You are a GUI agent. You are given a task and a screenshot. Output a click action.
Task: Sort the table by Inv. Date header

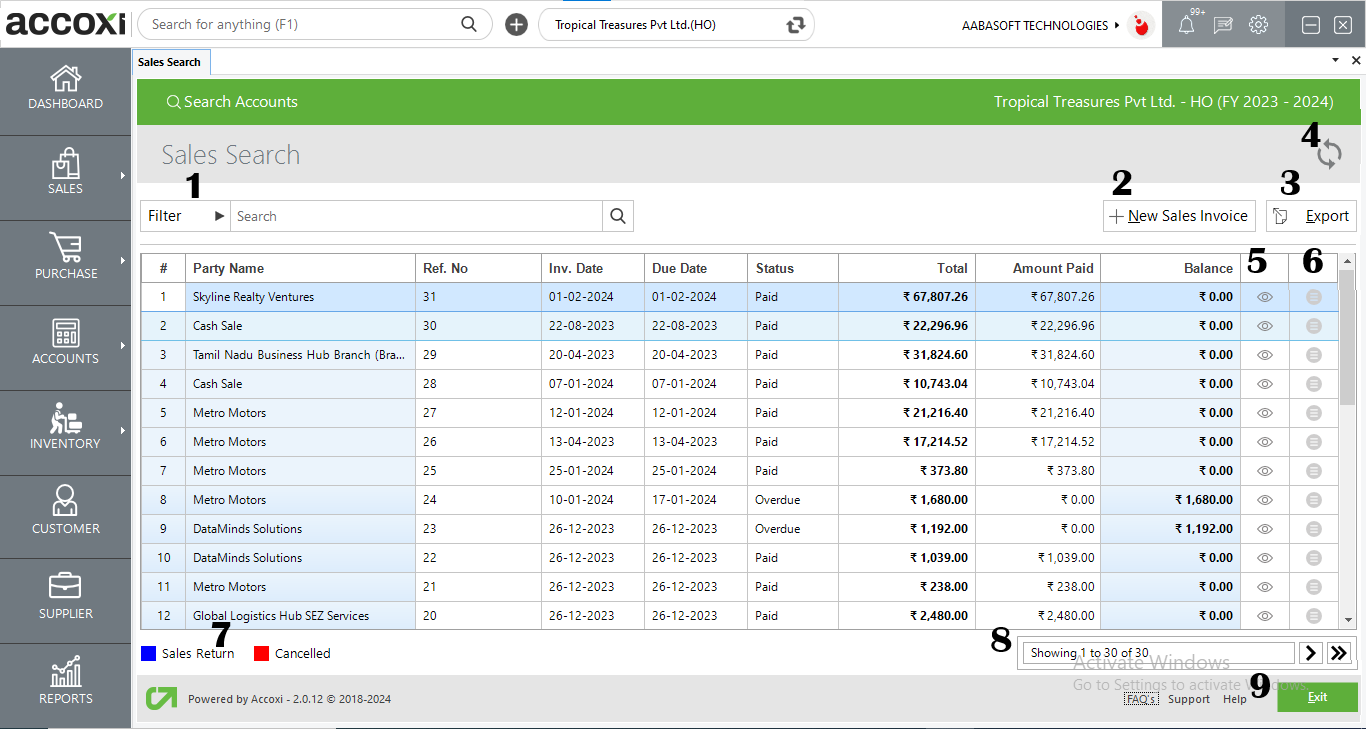593,268
